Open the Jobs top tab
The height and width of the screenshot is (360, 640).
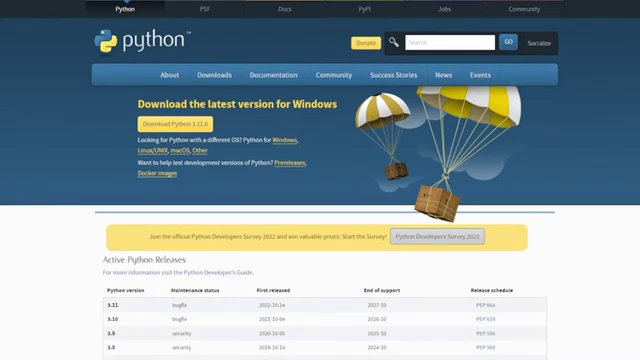[444, 9]
